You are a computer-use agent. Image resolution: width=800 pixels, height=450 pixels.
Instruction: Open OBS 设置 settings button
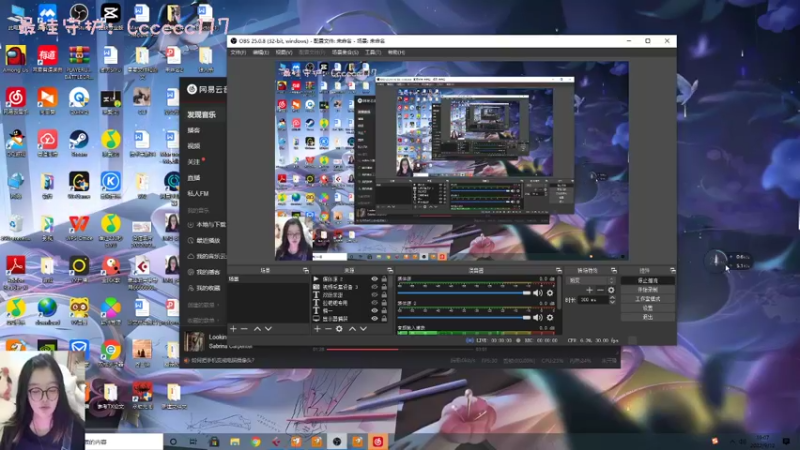647,308
